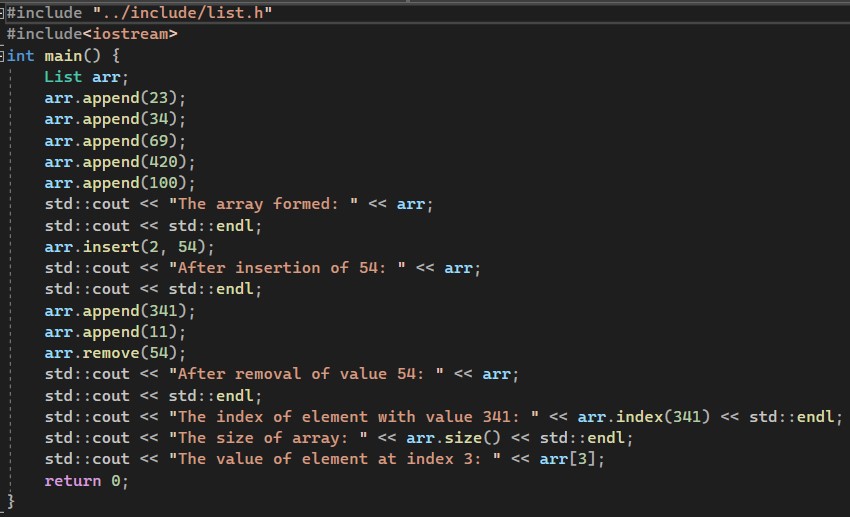This screenshot has width=850, height=517.
Task: Click the arr.size() call
Action: coord(454,438)
